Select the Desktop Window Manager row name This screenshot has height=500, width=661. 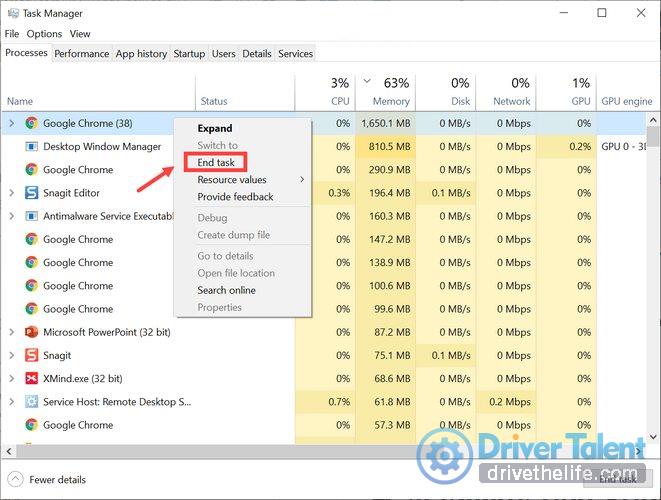click(102, 146)
